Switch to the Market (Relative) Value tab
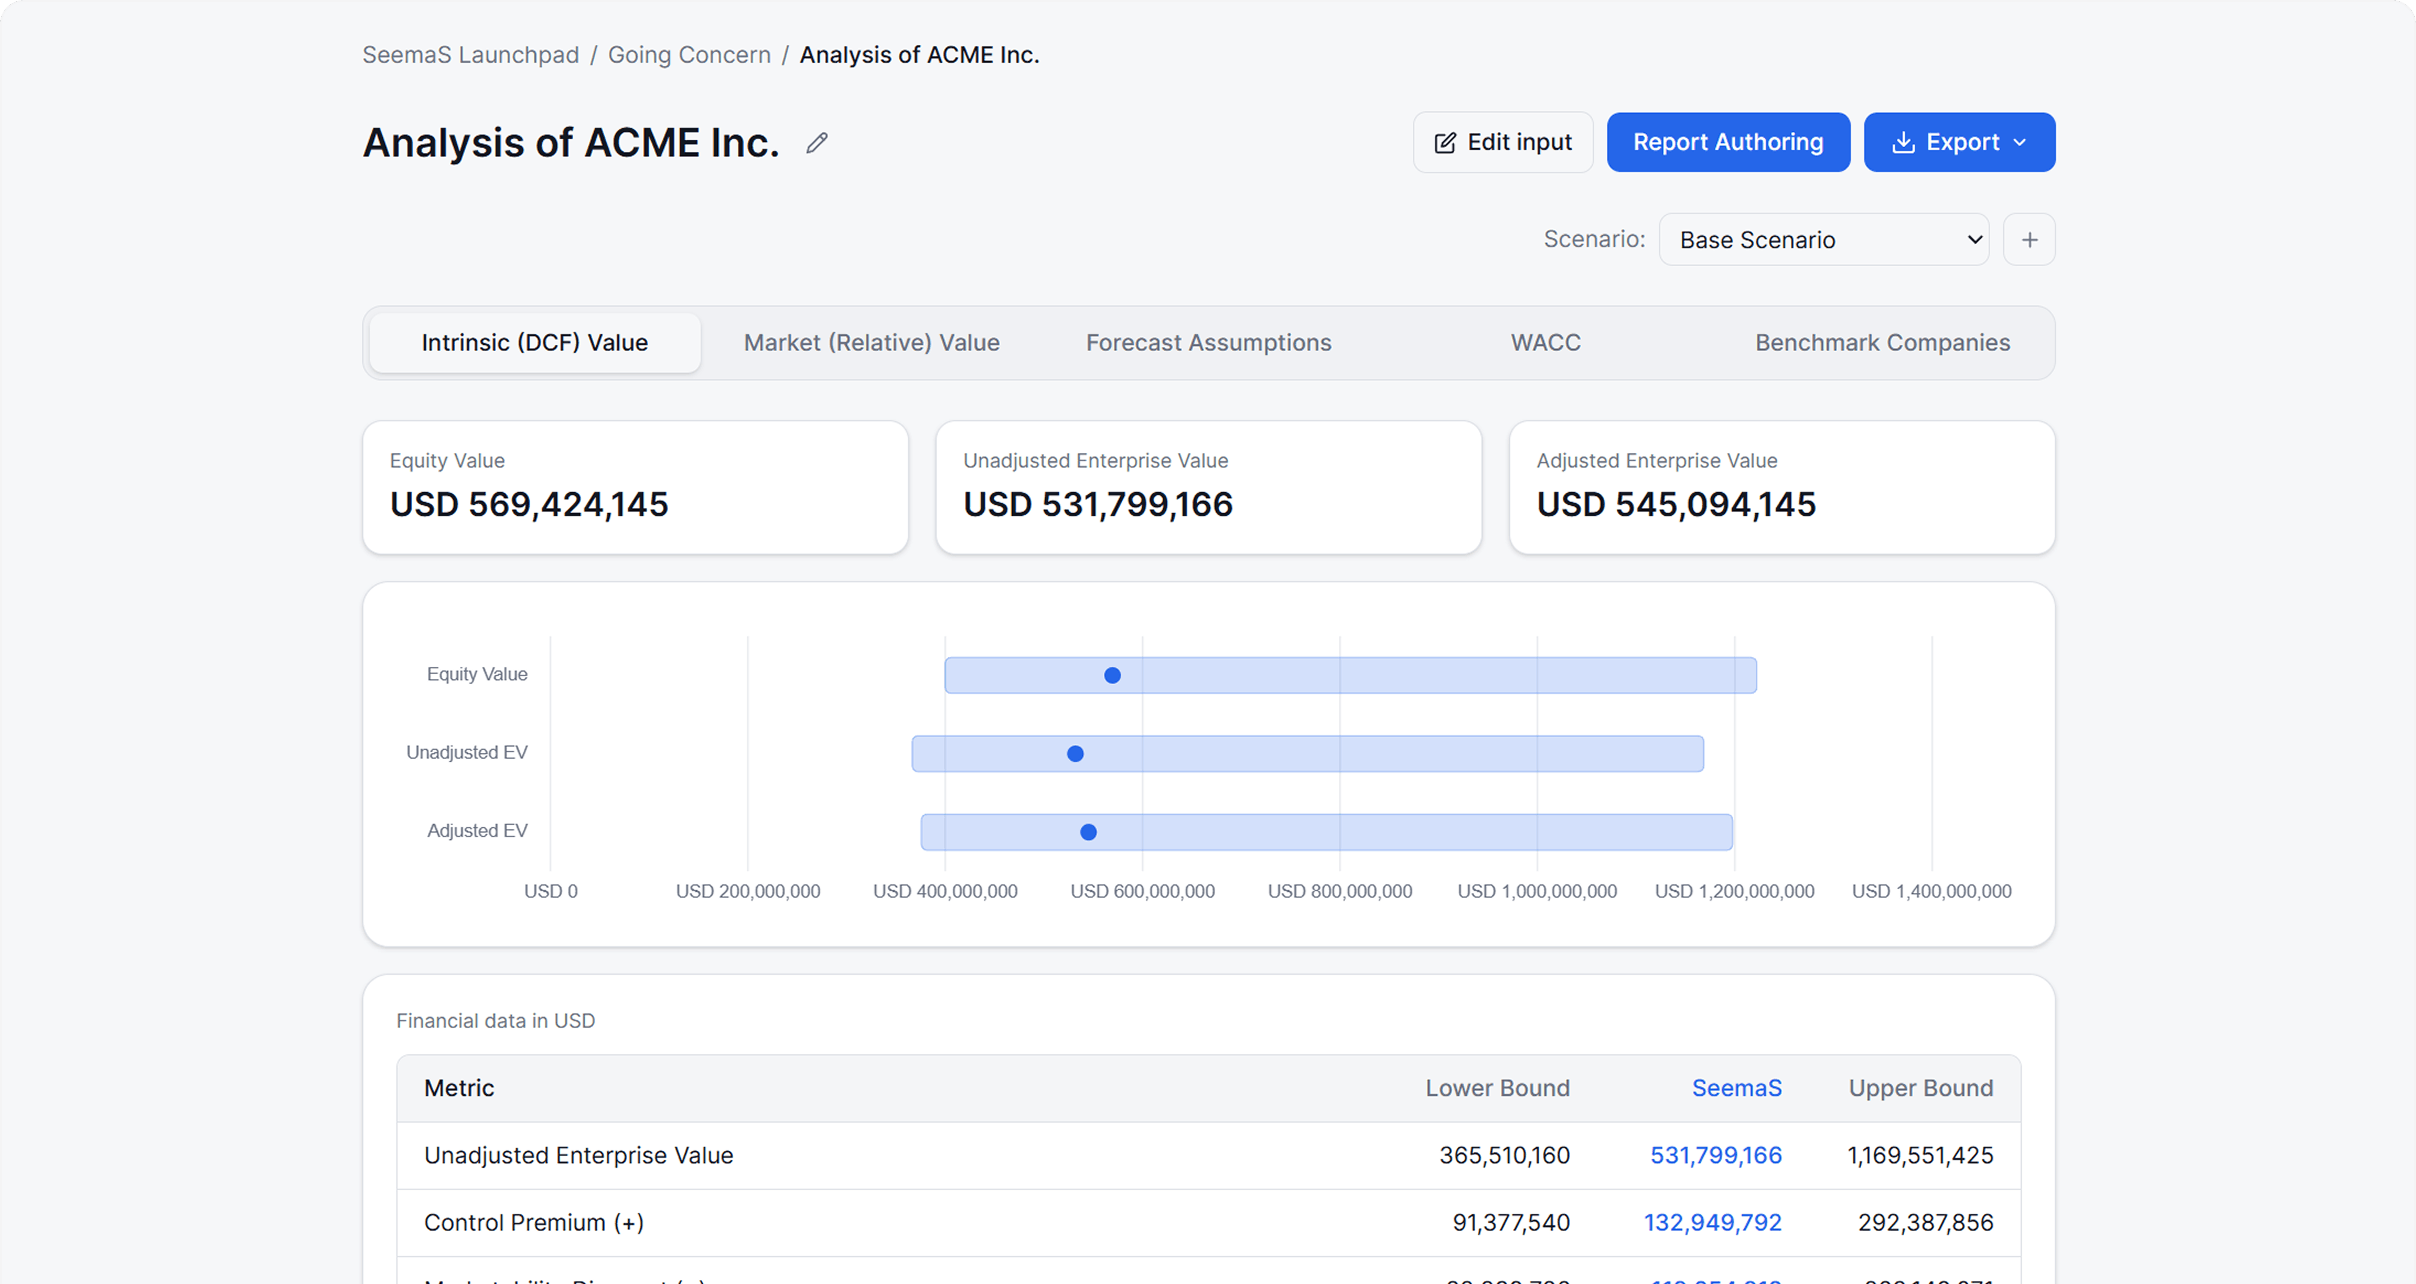The width and height of the screenshot is (2416, 1284). tap(871, 343)
